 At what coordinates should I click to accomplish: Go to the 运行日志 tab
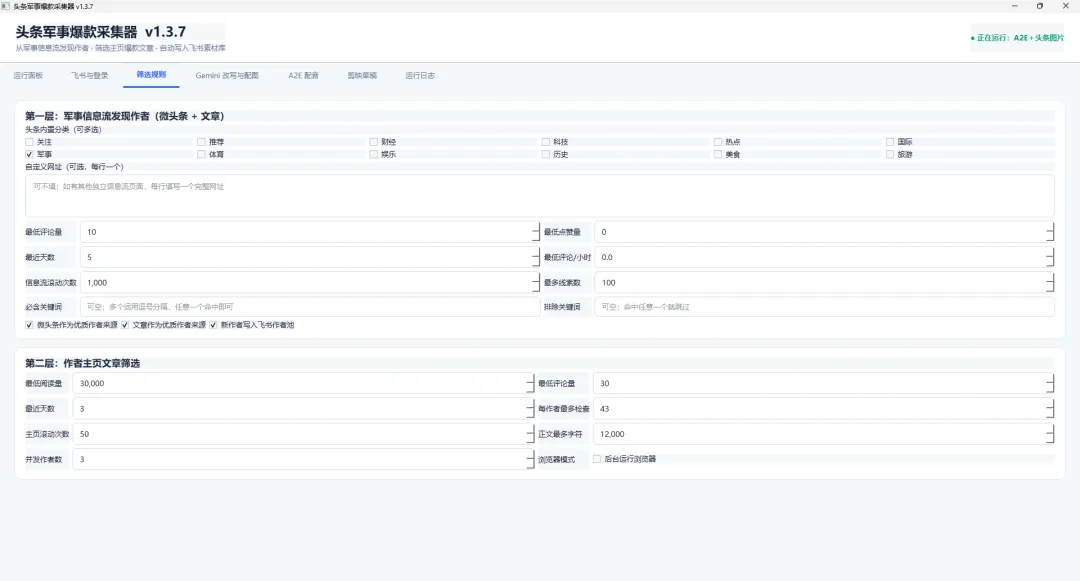420,76
